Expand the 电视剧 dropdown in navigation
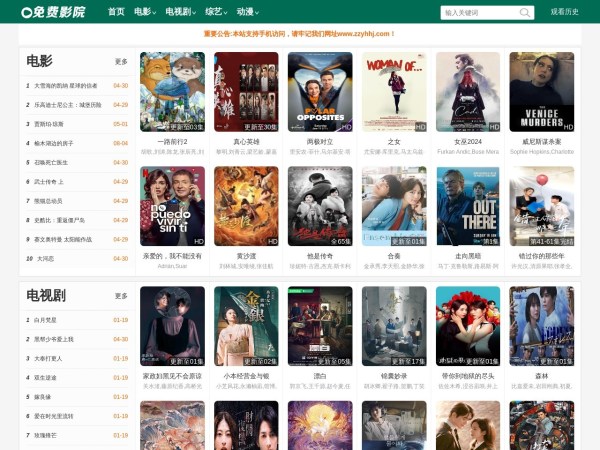Viewport: 600px width, 450px height. click(179, 12)
